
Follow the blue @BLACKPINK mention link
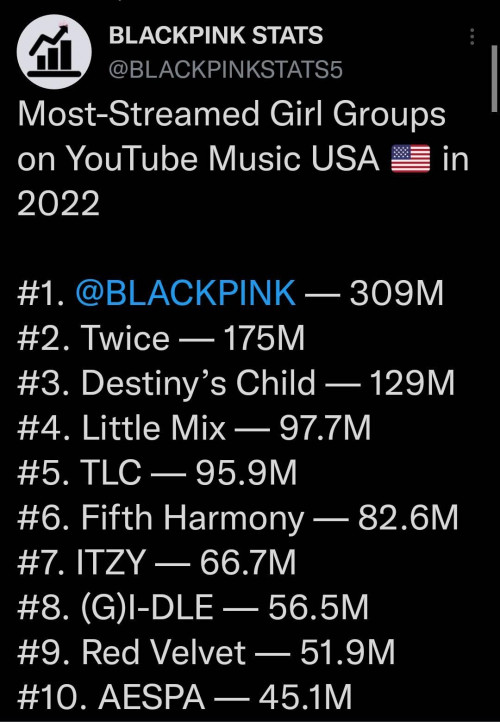[x=186, y=292]
